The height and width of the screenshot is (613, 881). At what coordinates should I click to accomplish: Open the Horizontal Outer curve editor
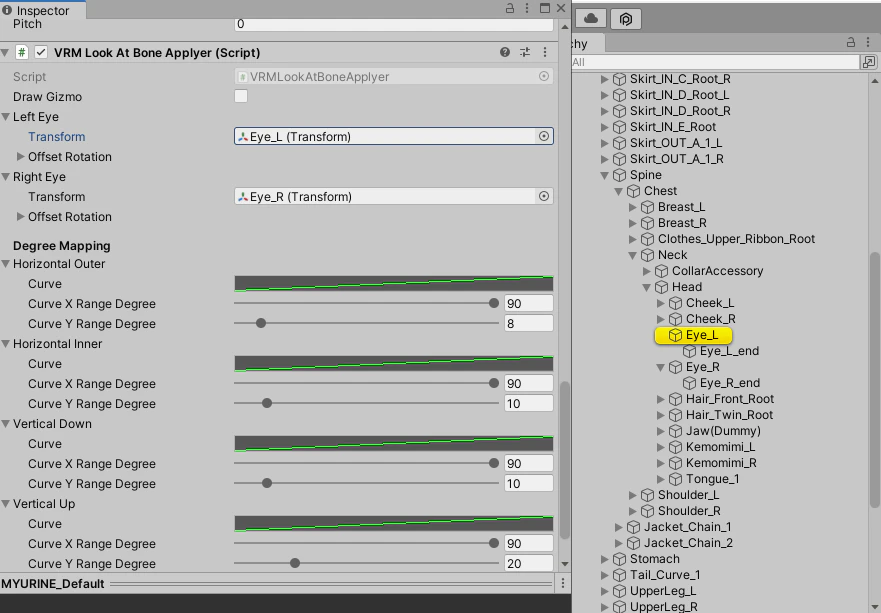(x=394, y=284)
